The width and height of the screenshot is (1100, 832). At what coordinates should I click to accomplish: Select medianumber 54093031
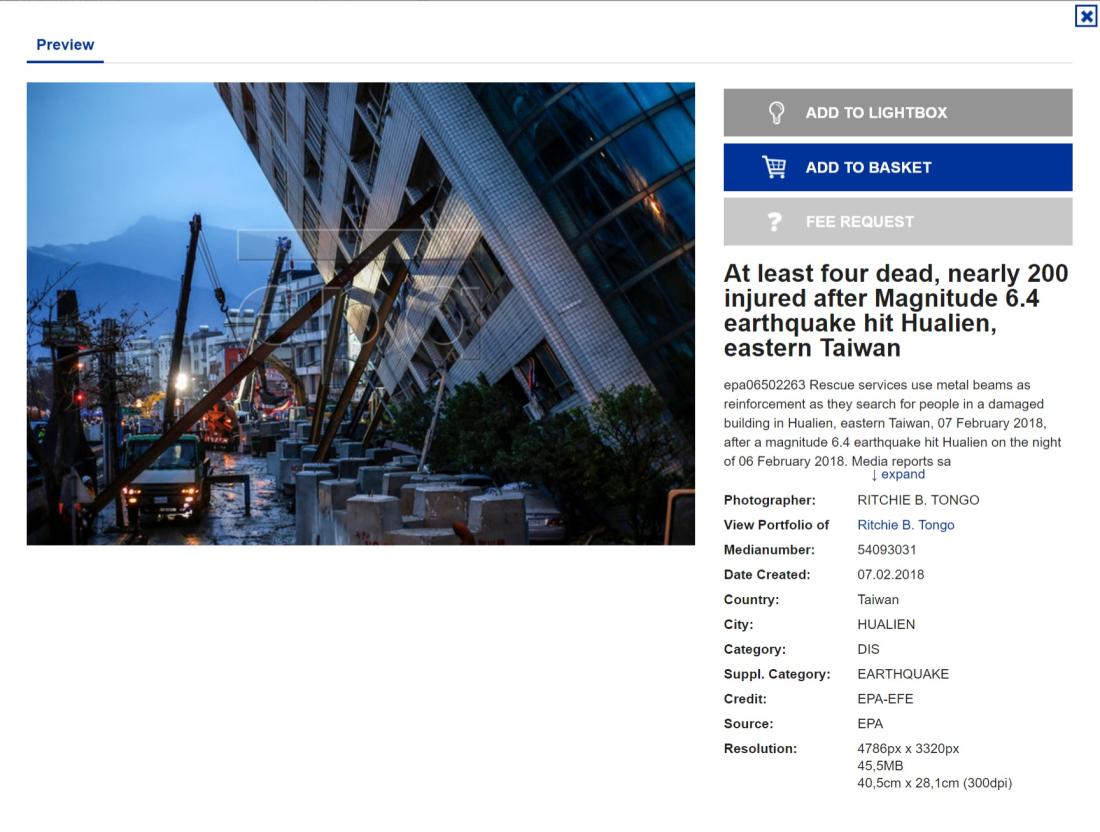tap(887, 550)
